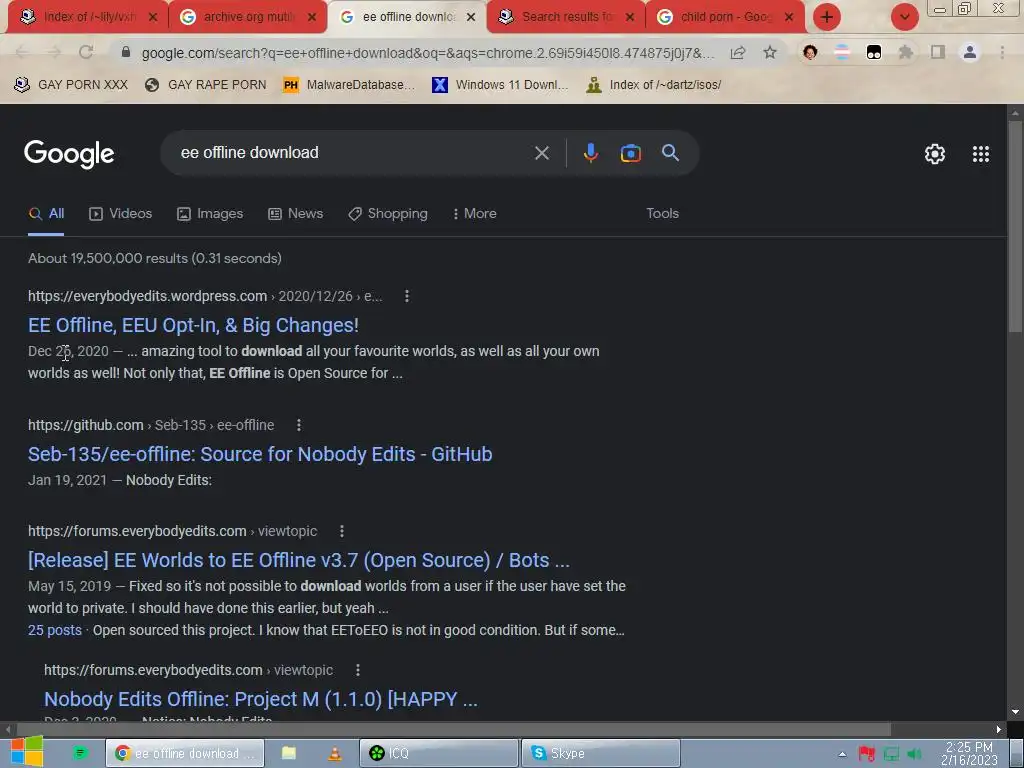Open options for the first forums.everybodyedits.com result
The height and width of the screenshot is (768, 1024).
click(342, 531)
